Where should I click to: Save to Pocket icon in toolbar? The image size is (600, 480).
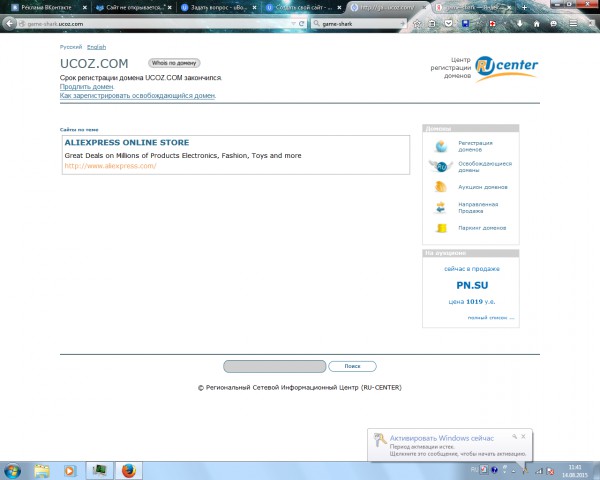click(x=448, y=24)
